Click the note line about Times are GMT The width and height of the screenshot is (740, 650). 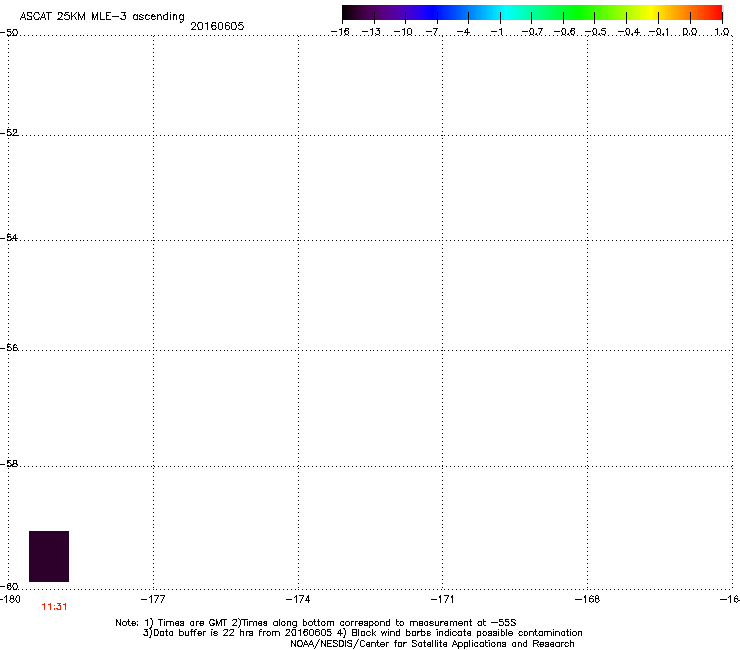click(x=316, y=623)
